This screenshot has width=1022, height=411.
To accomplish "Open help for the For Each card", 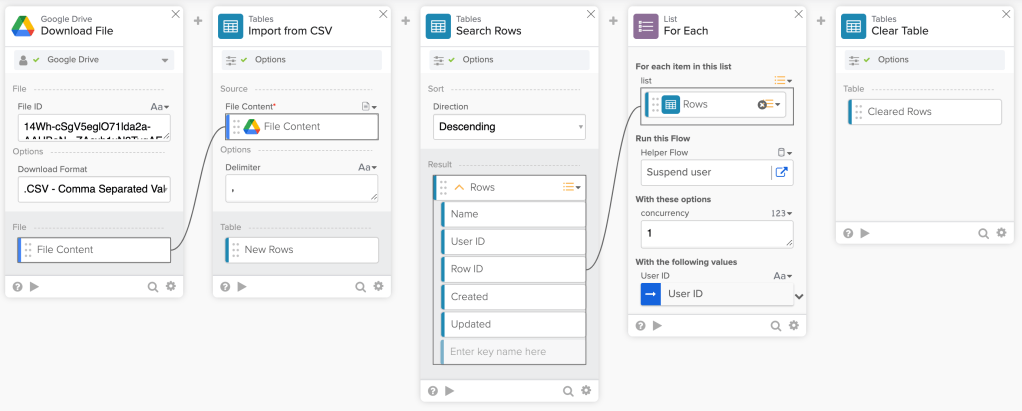I will pyautogui.click(x=641, y=325).
